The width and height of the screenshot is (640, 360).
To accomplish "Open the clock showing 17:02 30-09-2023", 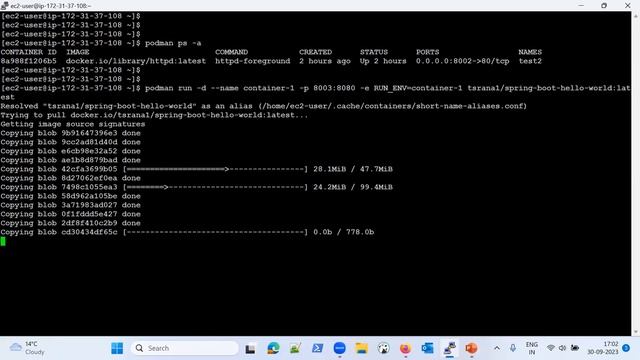I will (603, 348).
